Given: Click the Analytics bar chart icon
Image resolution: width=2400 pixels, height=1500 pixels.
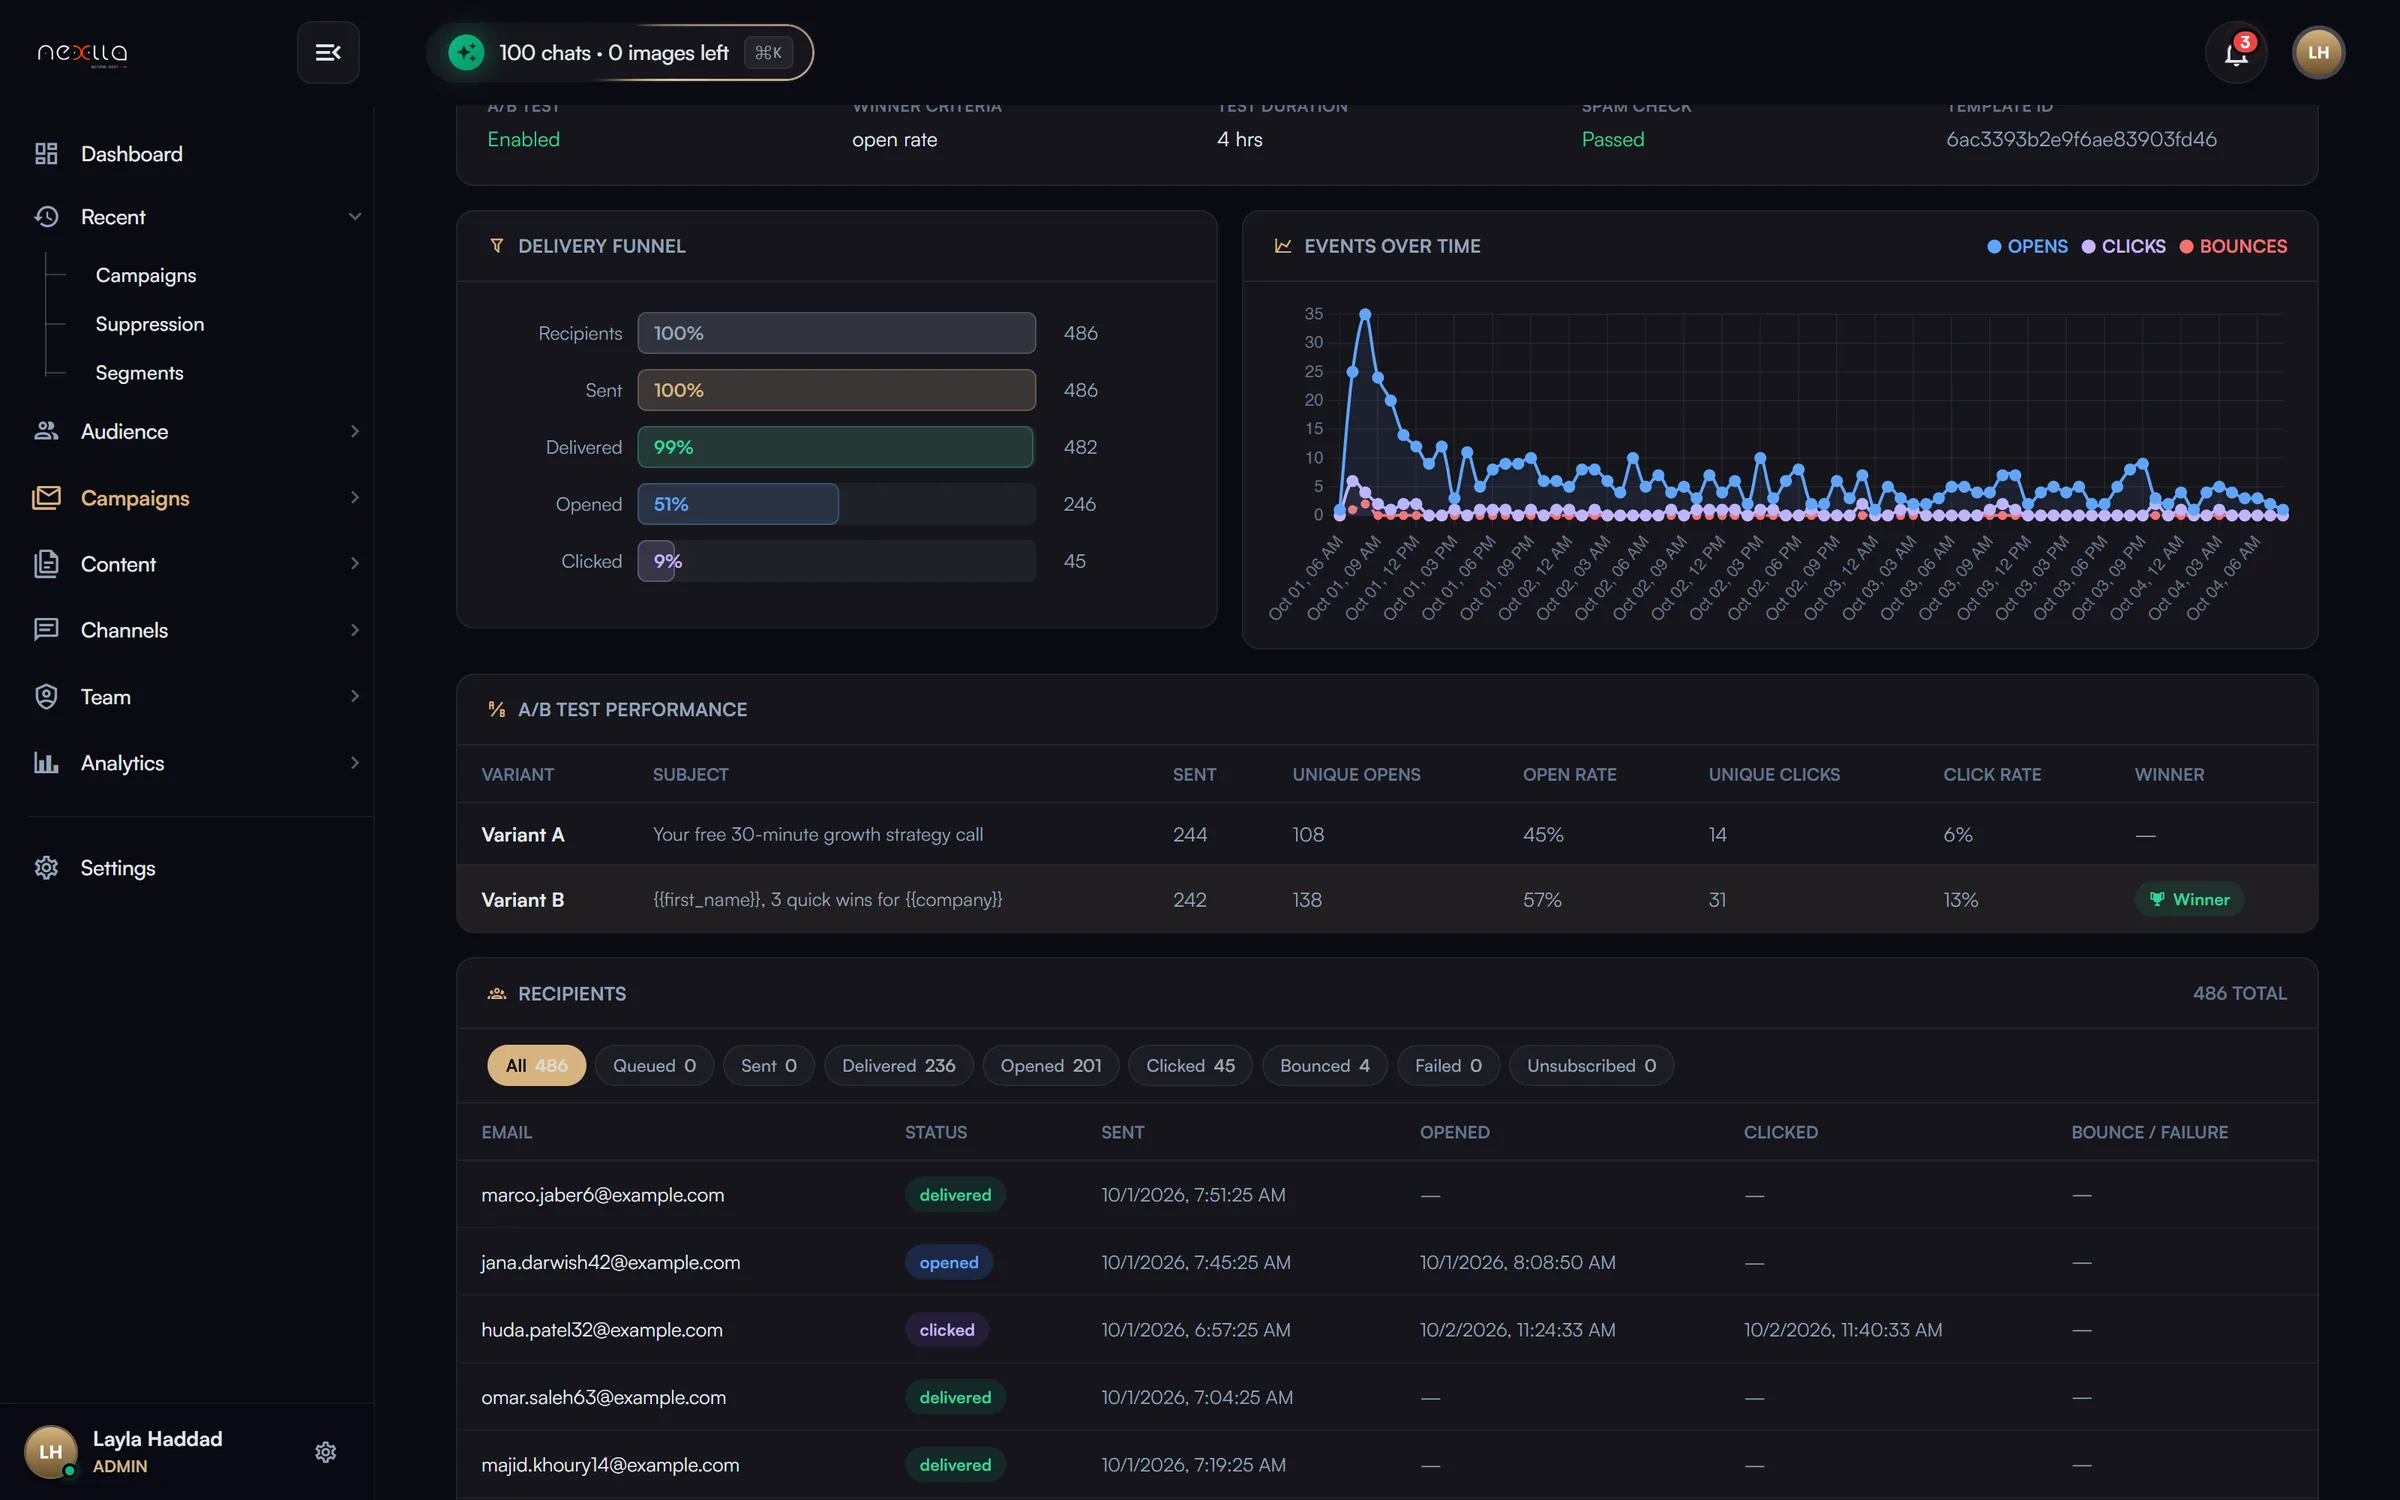Looking at the screenshot, I should pos(46,762).
